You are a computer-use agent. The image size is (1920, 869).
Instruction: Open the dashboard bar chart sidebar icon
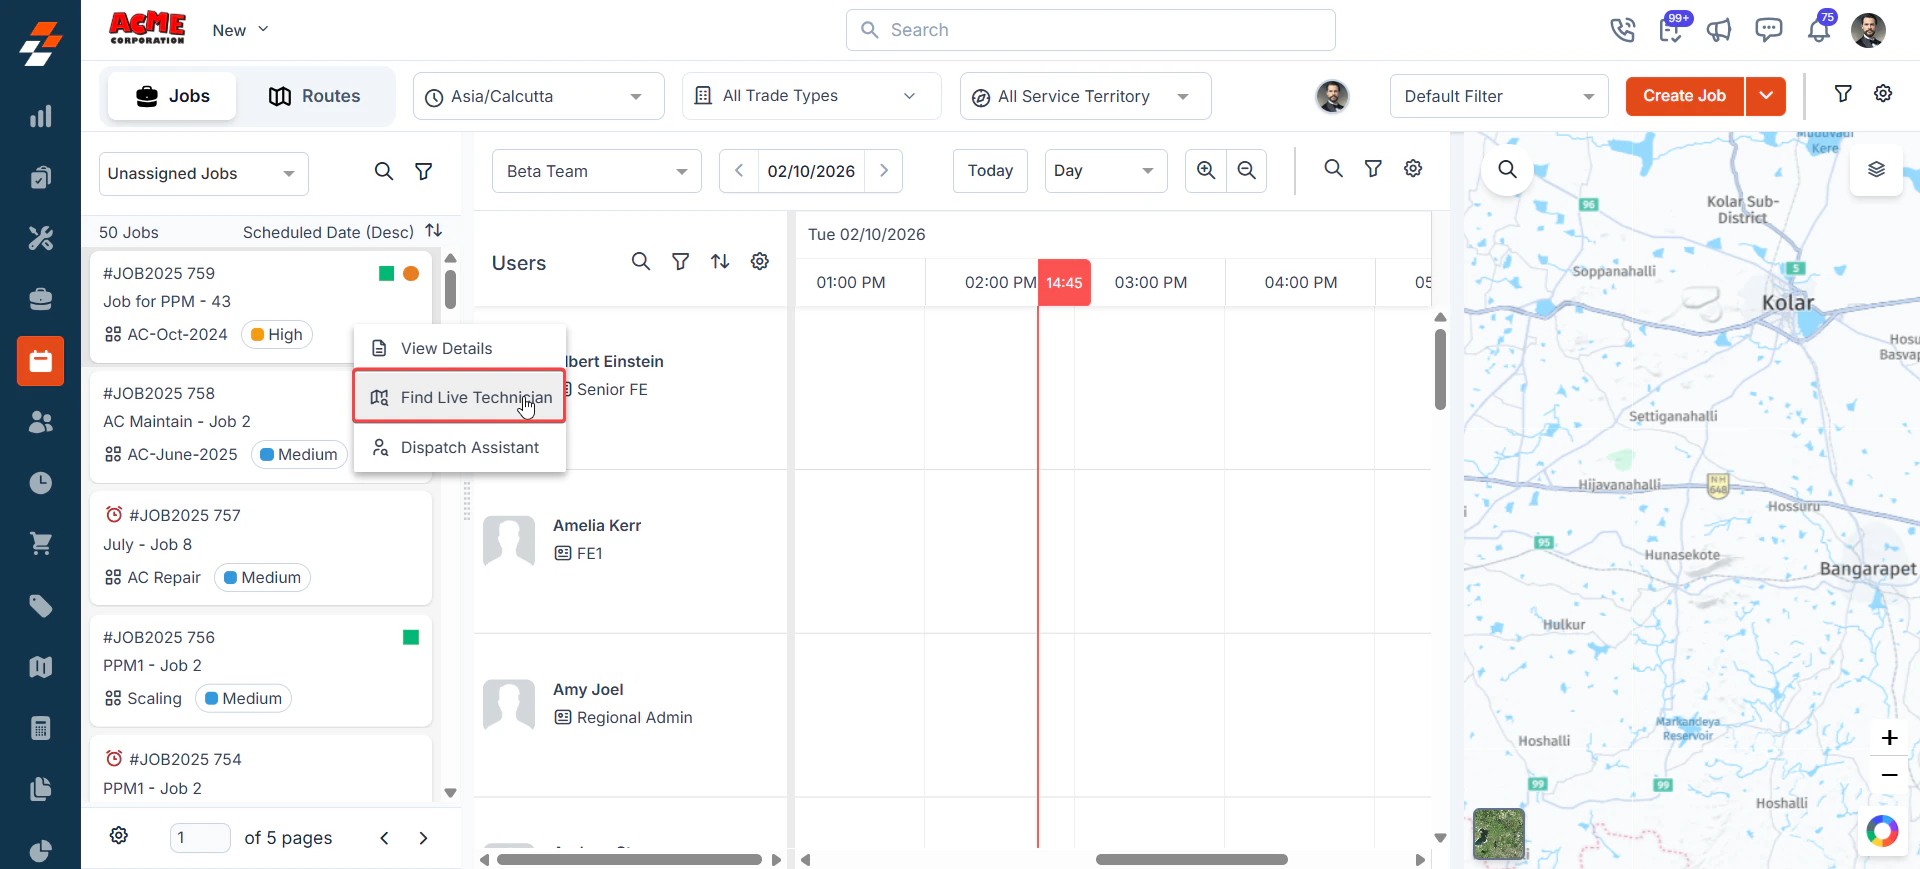coord(40,116)
